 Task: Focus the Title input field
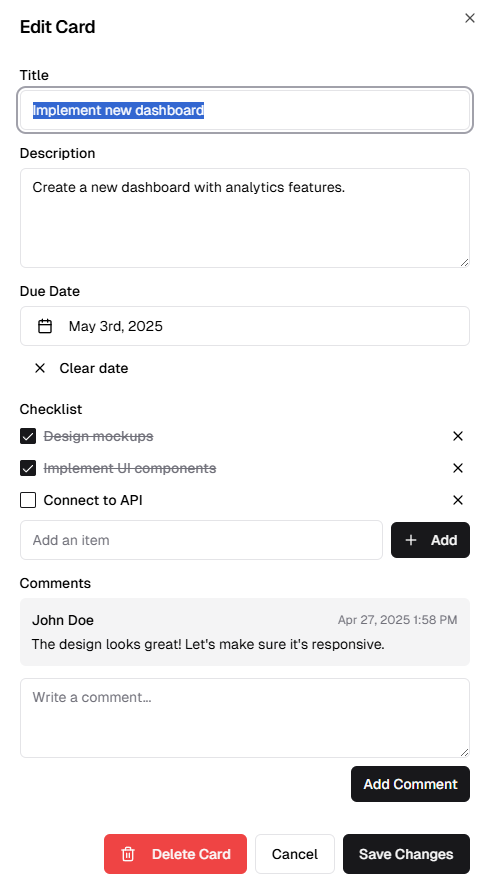point(245,110)
